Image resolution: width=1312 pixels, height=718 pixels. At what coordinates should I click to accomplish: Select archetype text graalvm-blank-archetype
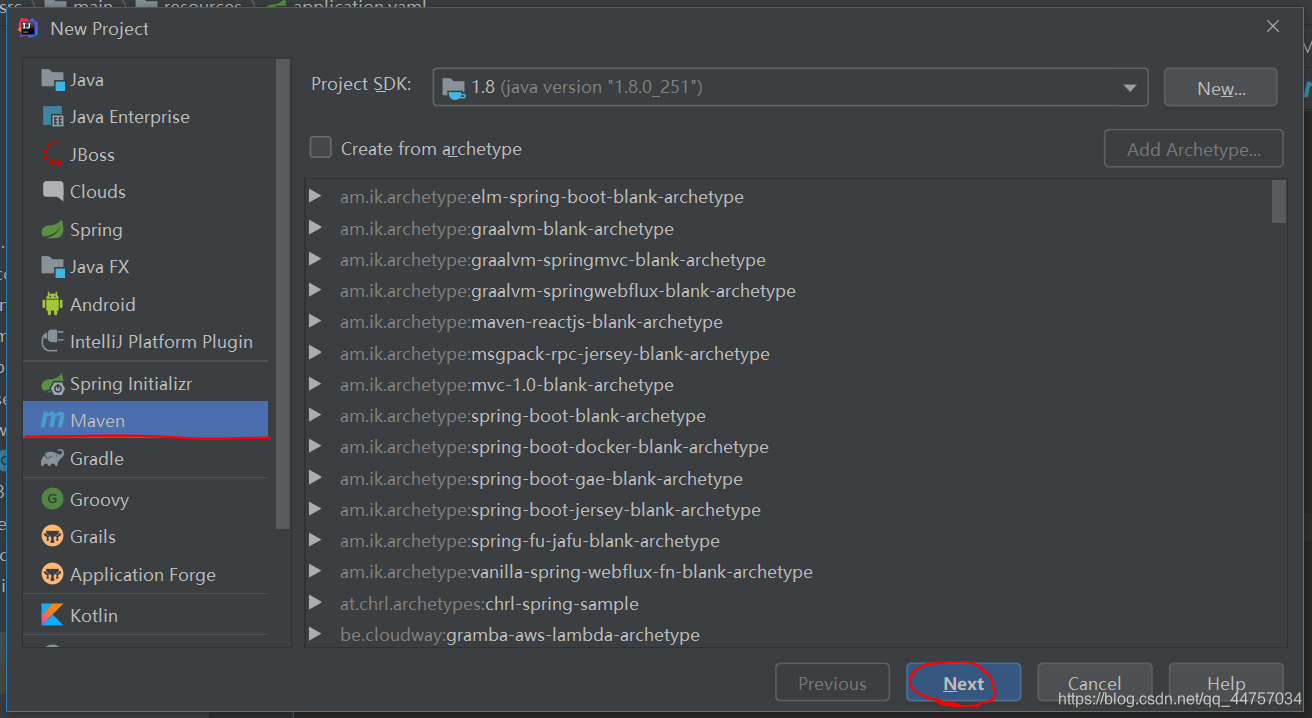click(x=572, y=229)
